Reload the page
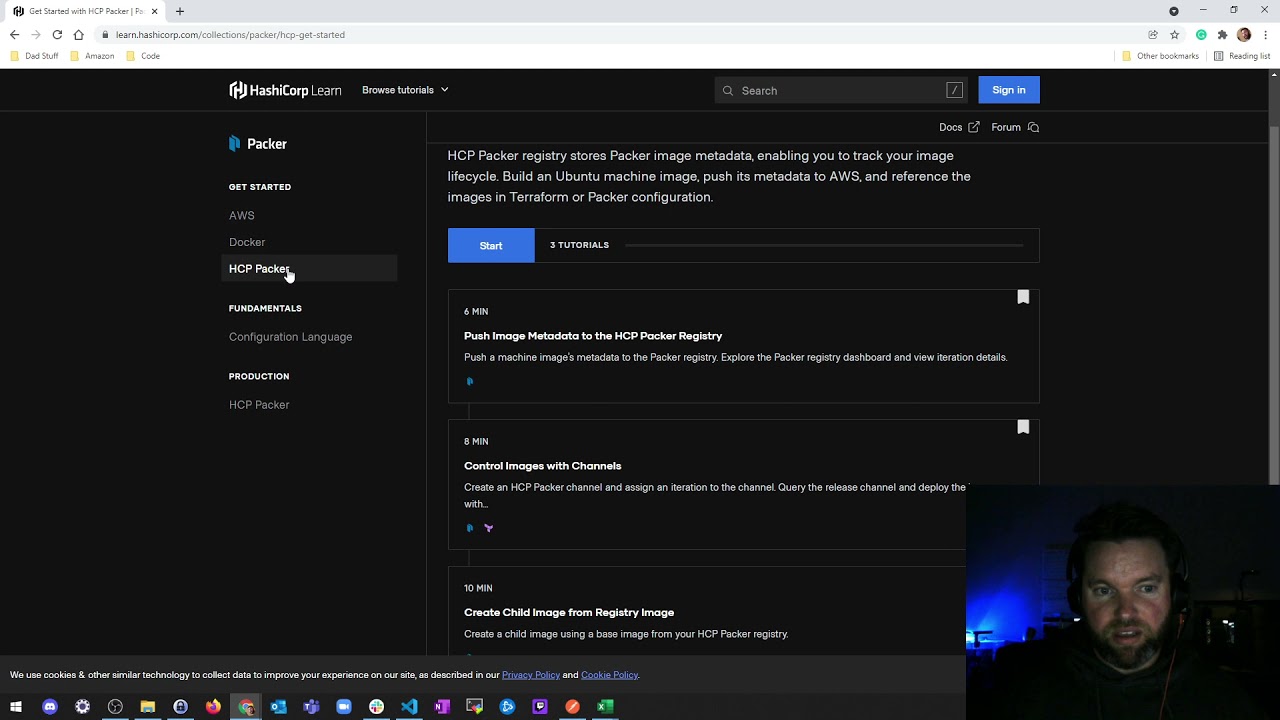Image resolution: width=1280 pixels, height=720 pixels. tap(57, 35)
